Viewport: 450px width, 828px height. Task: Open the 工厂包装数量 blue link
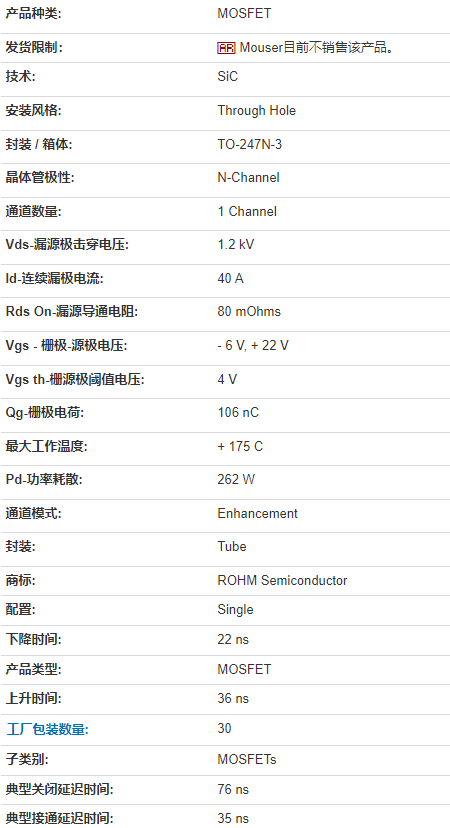(47, 729)
